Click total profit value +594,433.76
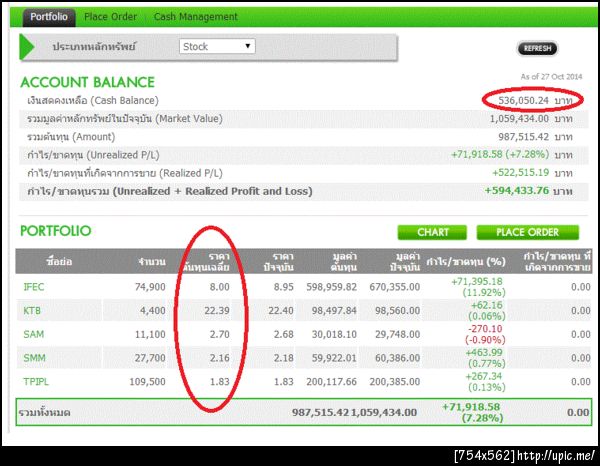The width and height of the screenshot is (600, 466). pyautogui.click(x=517, y=191)
